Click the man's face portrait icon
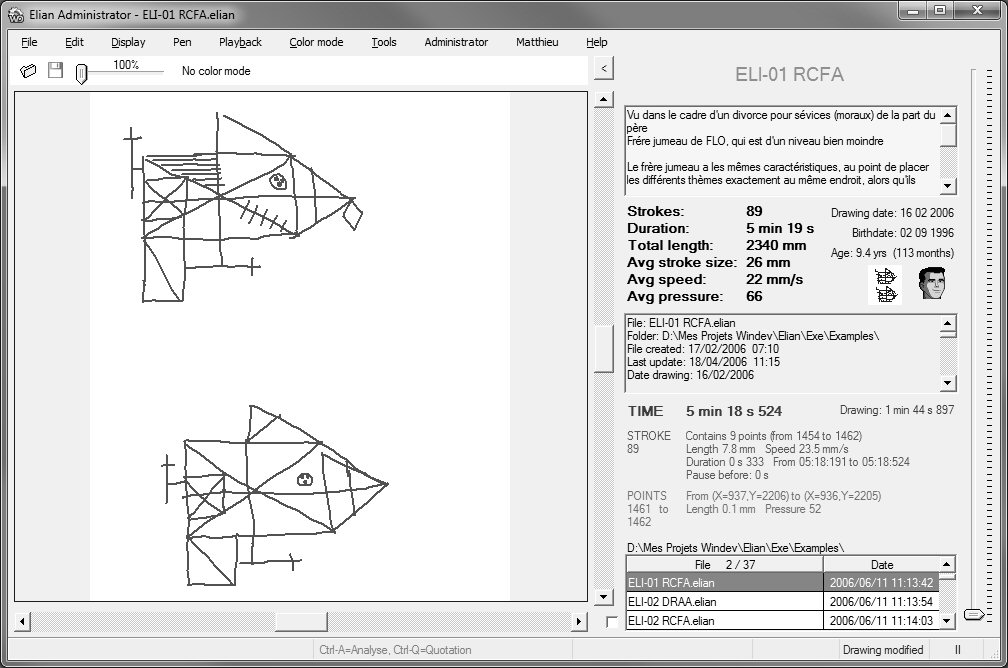The image size is (1008, 668). (932, 284)
